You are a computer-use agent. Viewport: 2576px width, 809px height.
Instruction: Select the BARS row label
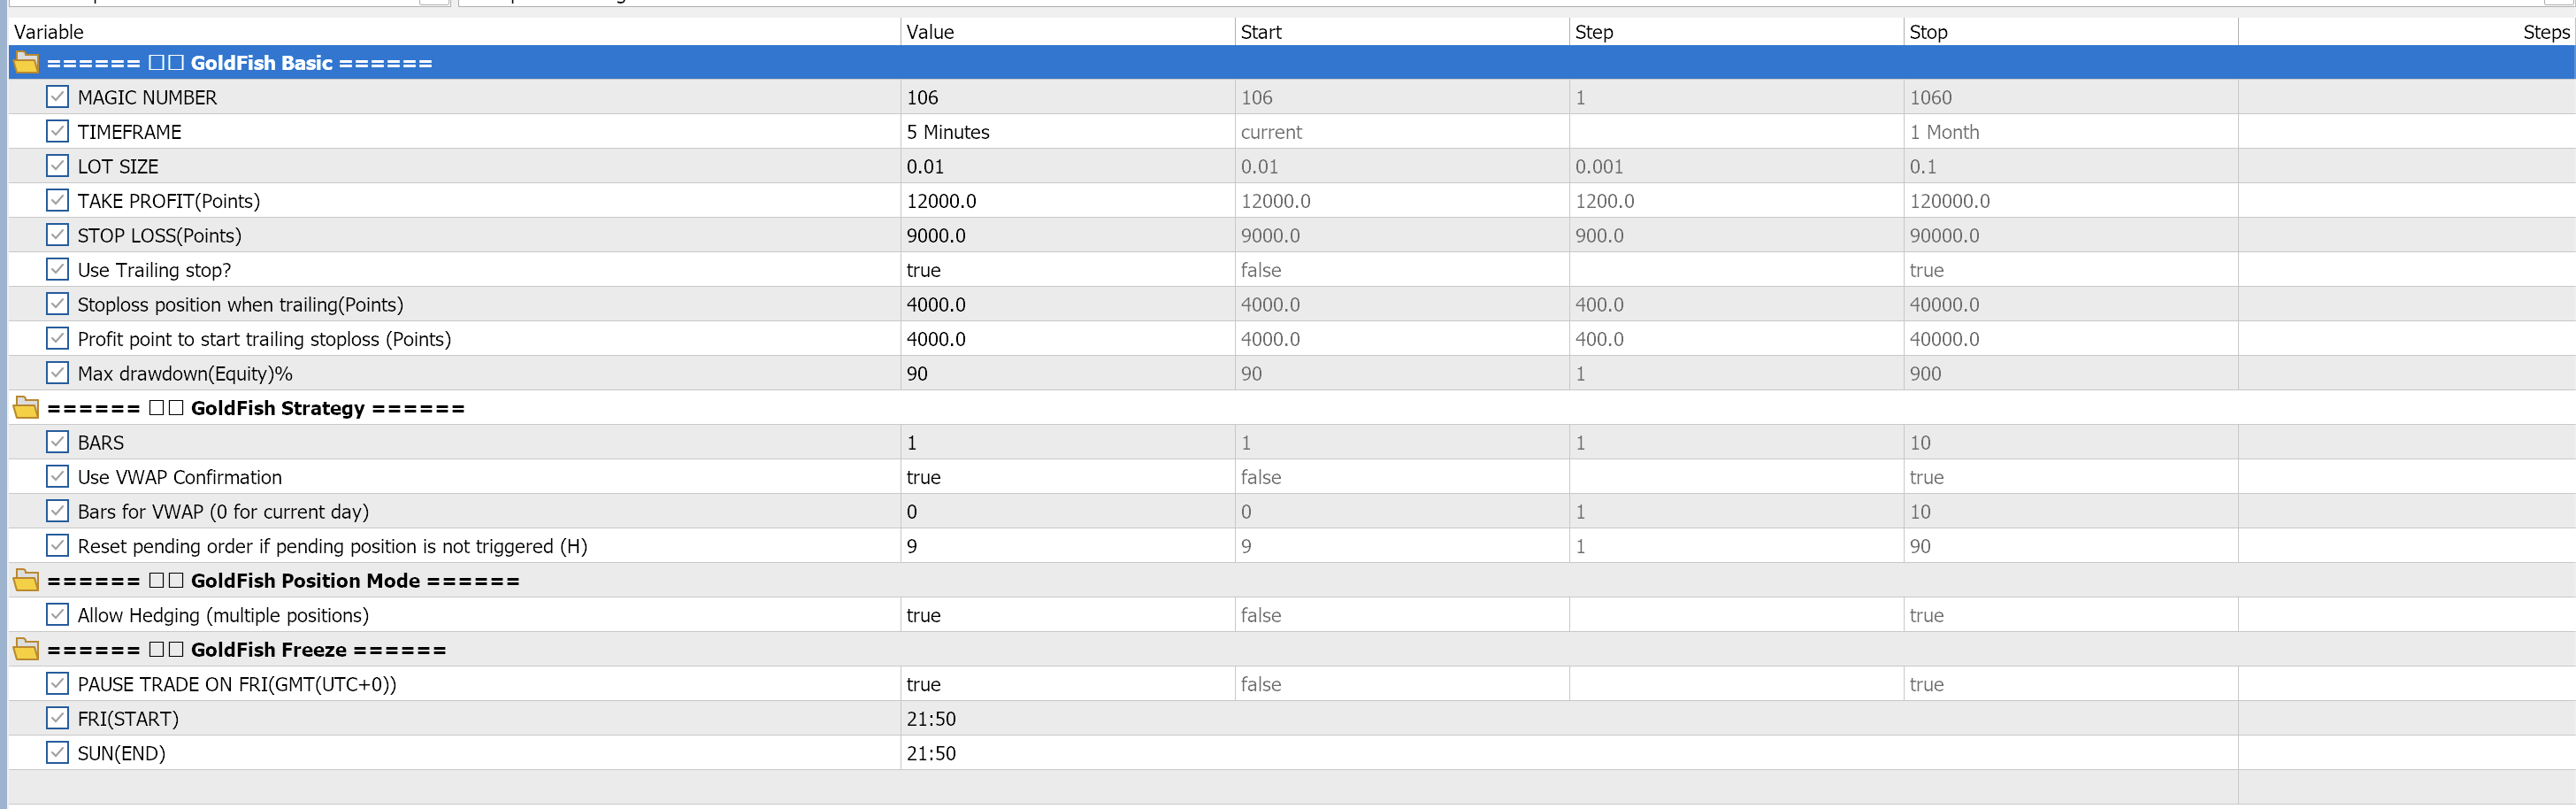[x=101, y=443]
